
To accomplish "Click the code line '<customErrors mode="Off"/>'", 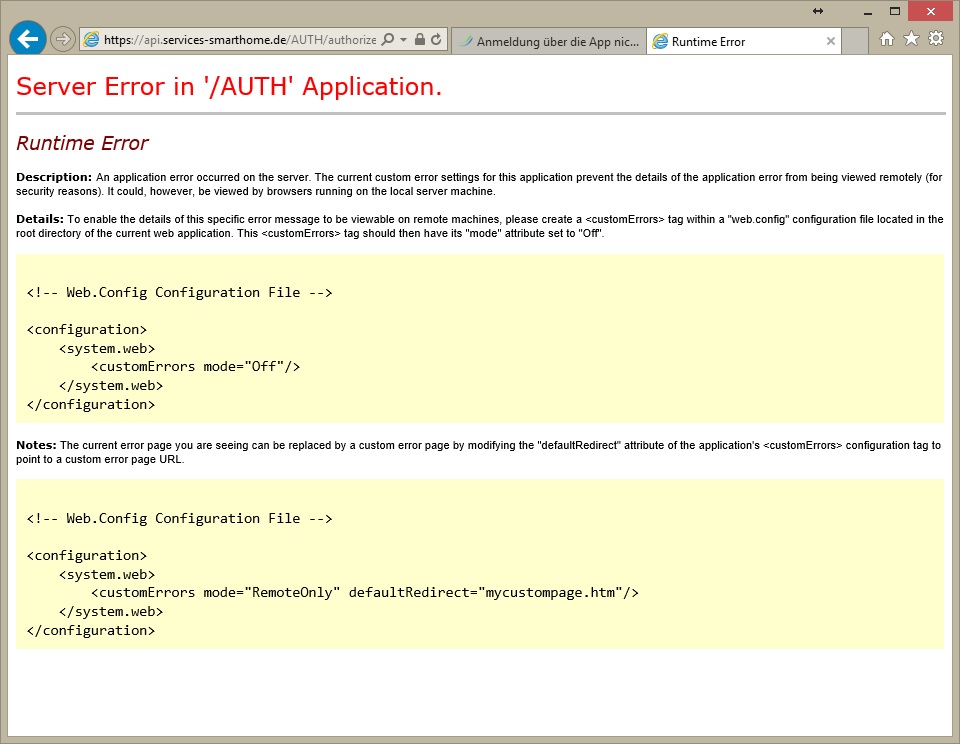I will pyautogui.click(x=195, y=367).
